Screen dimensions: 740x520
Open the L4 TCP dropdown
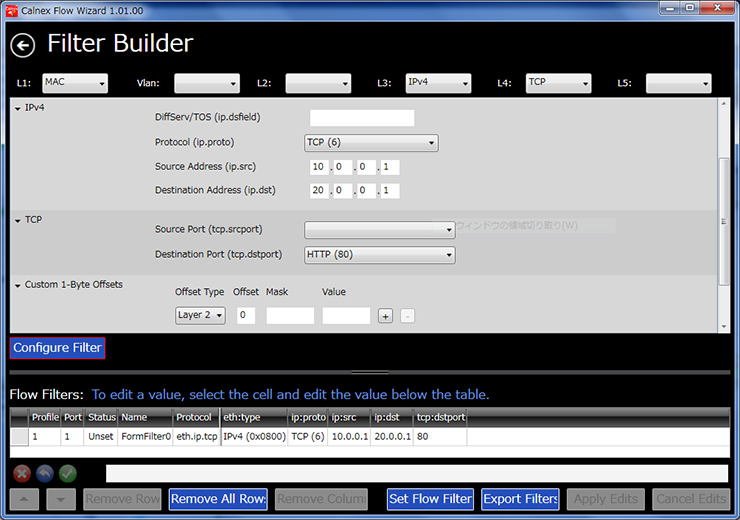(x=558, y=83)
